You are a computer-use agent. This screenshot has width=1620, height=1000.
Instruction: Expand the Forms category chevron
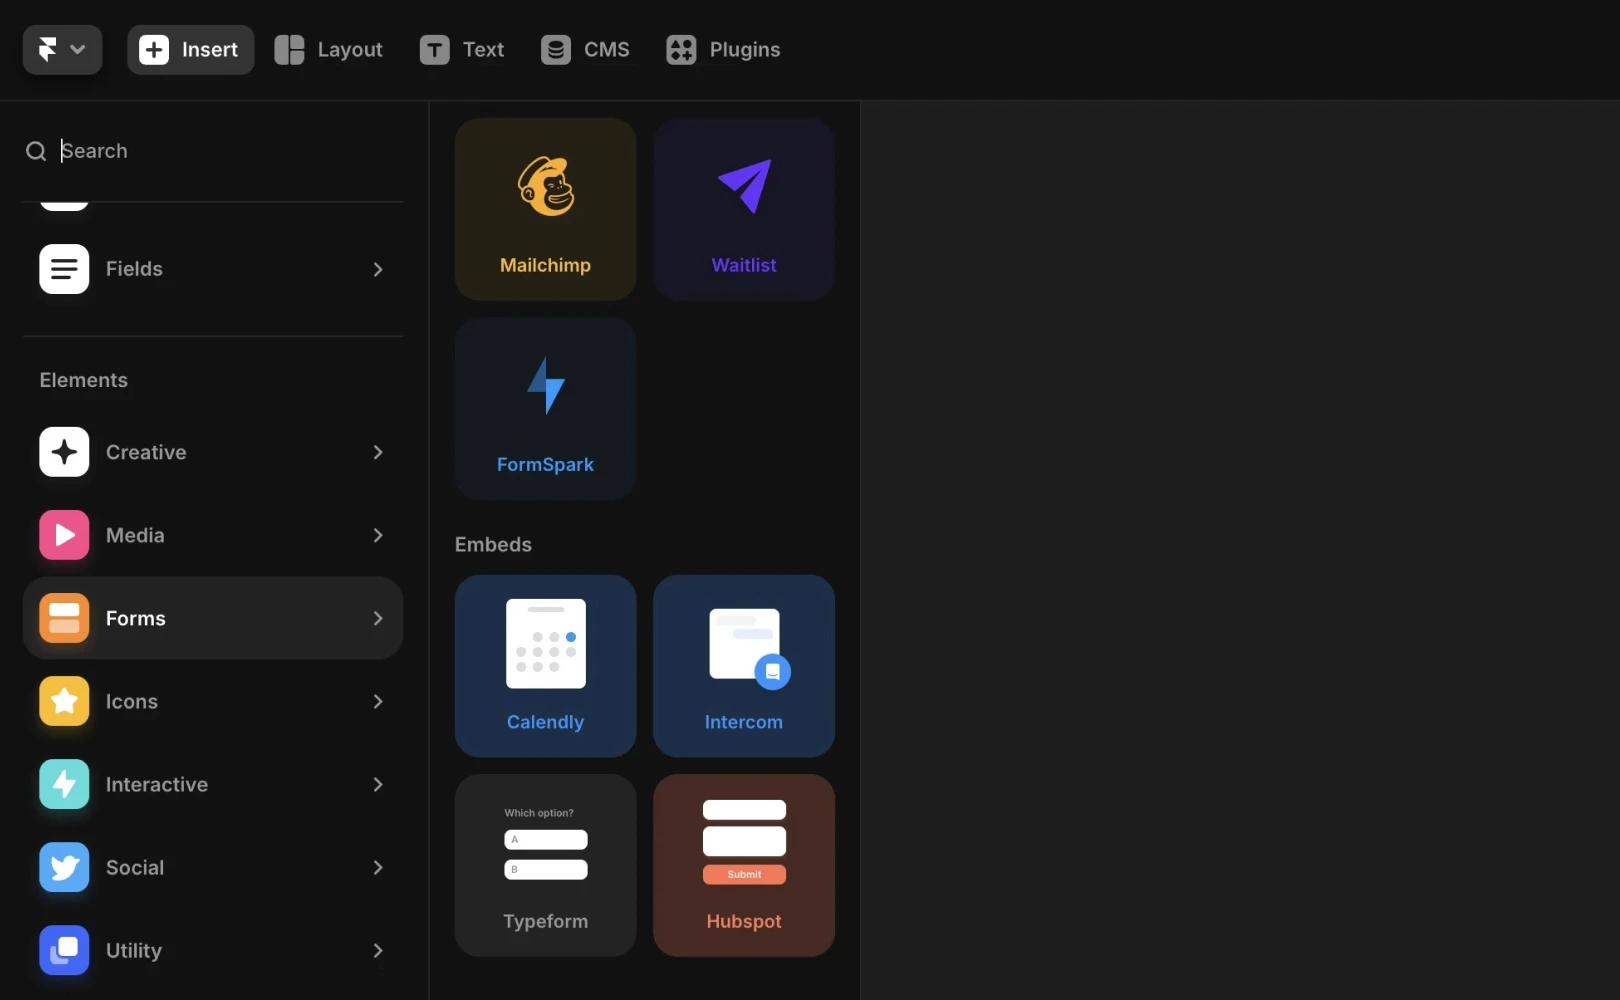pos(378,618)
